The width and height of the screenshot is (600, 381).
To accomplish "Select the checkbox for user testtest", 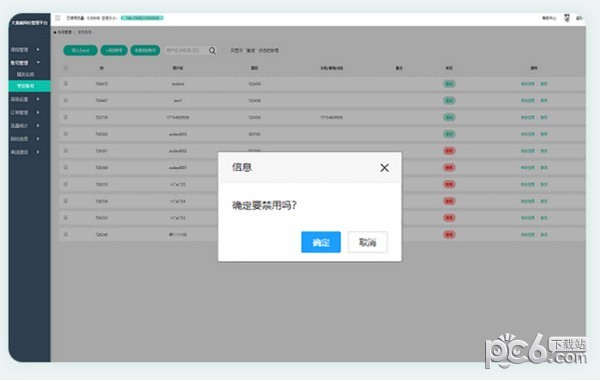I will click(x=65, y=84).
